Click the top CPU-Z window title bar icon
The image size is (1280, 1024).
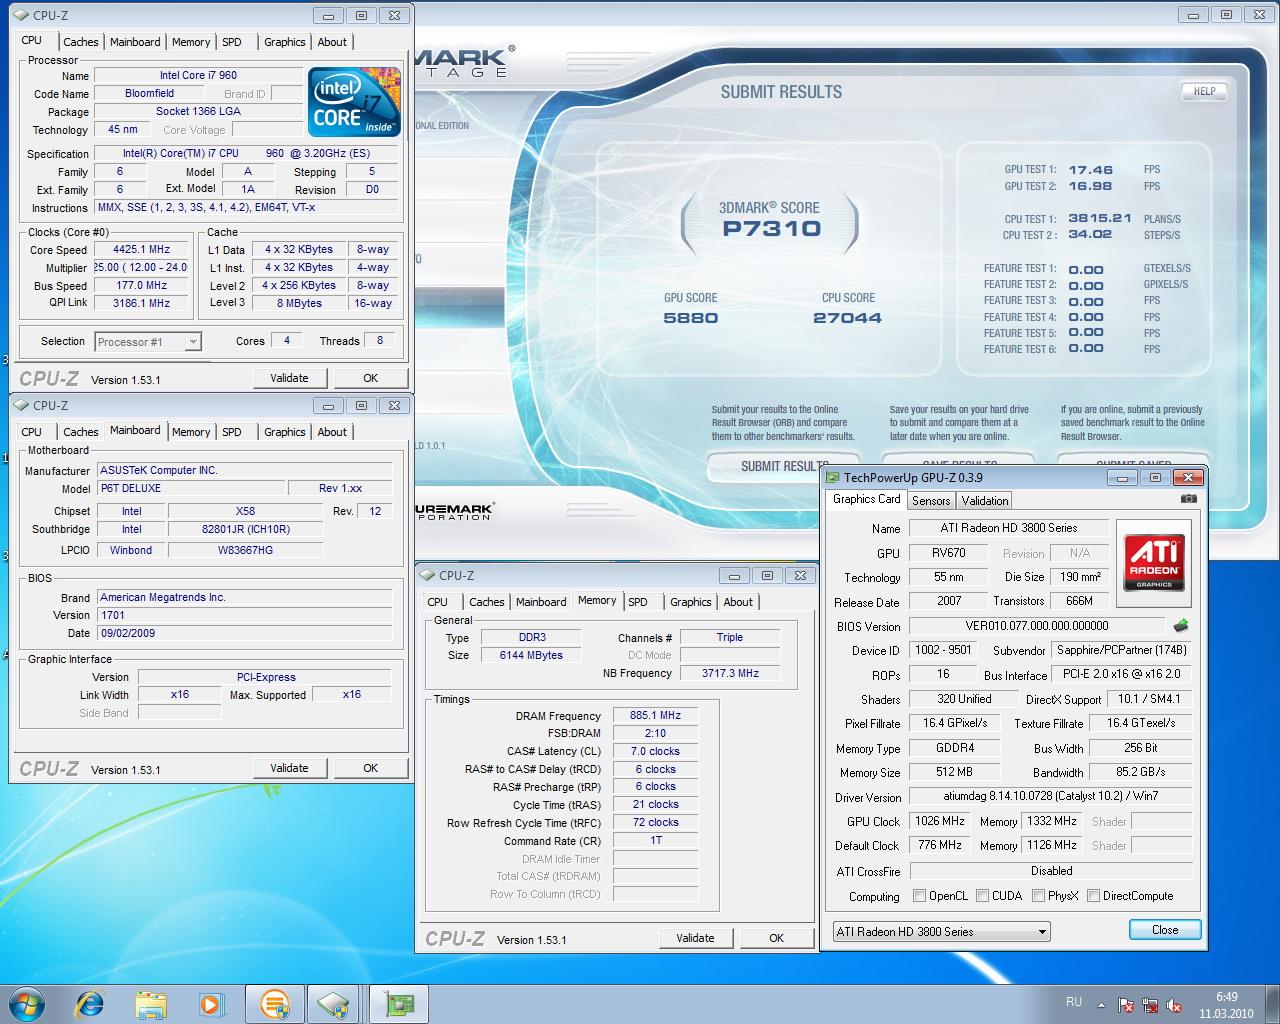23,15
